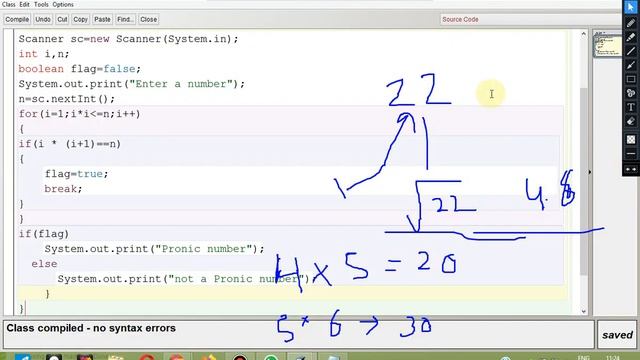
Task: Place cursor on 'Scanner sc=new Scanner(System.in);' line
Action: (128, 39)
